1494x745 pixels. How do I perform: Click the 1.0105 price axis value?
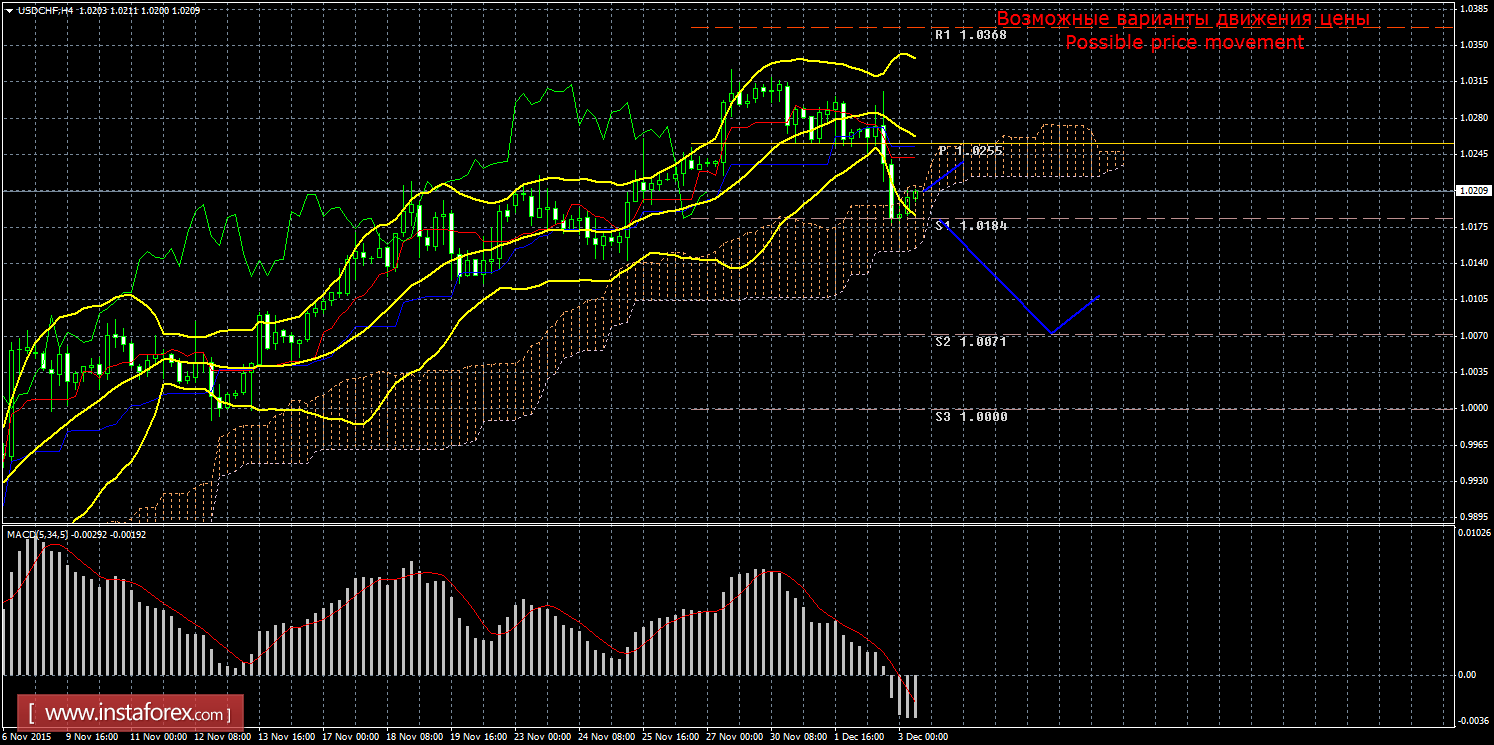(1472, 299)
